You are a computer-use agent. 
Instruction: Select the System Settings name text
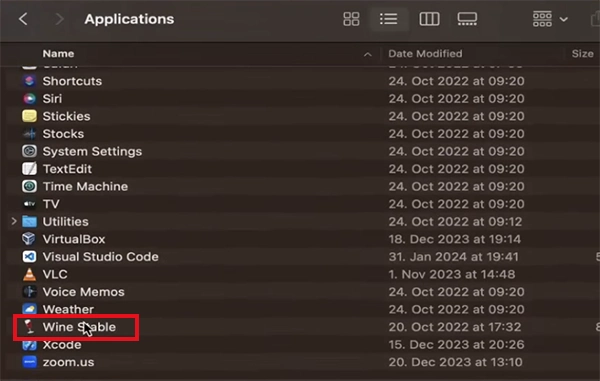[x=92, y=151]
